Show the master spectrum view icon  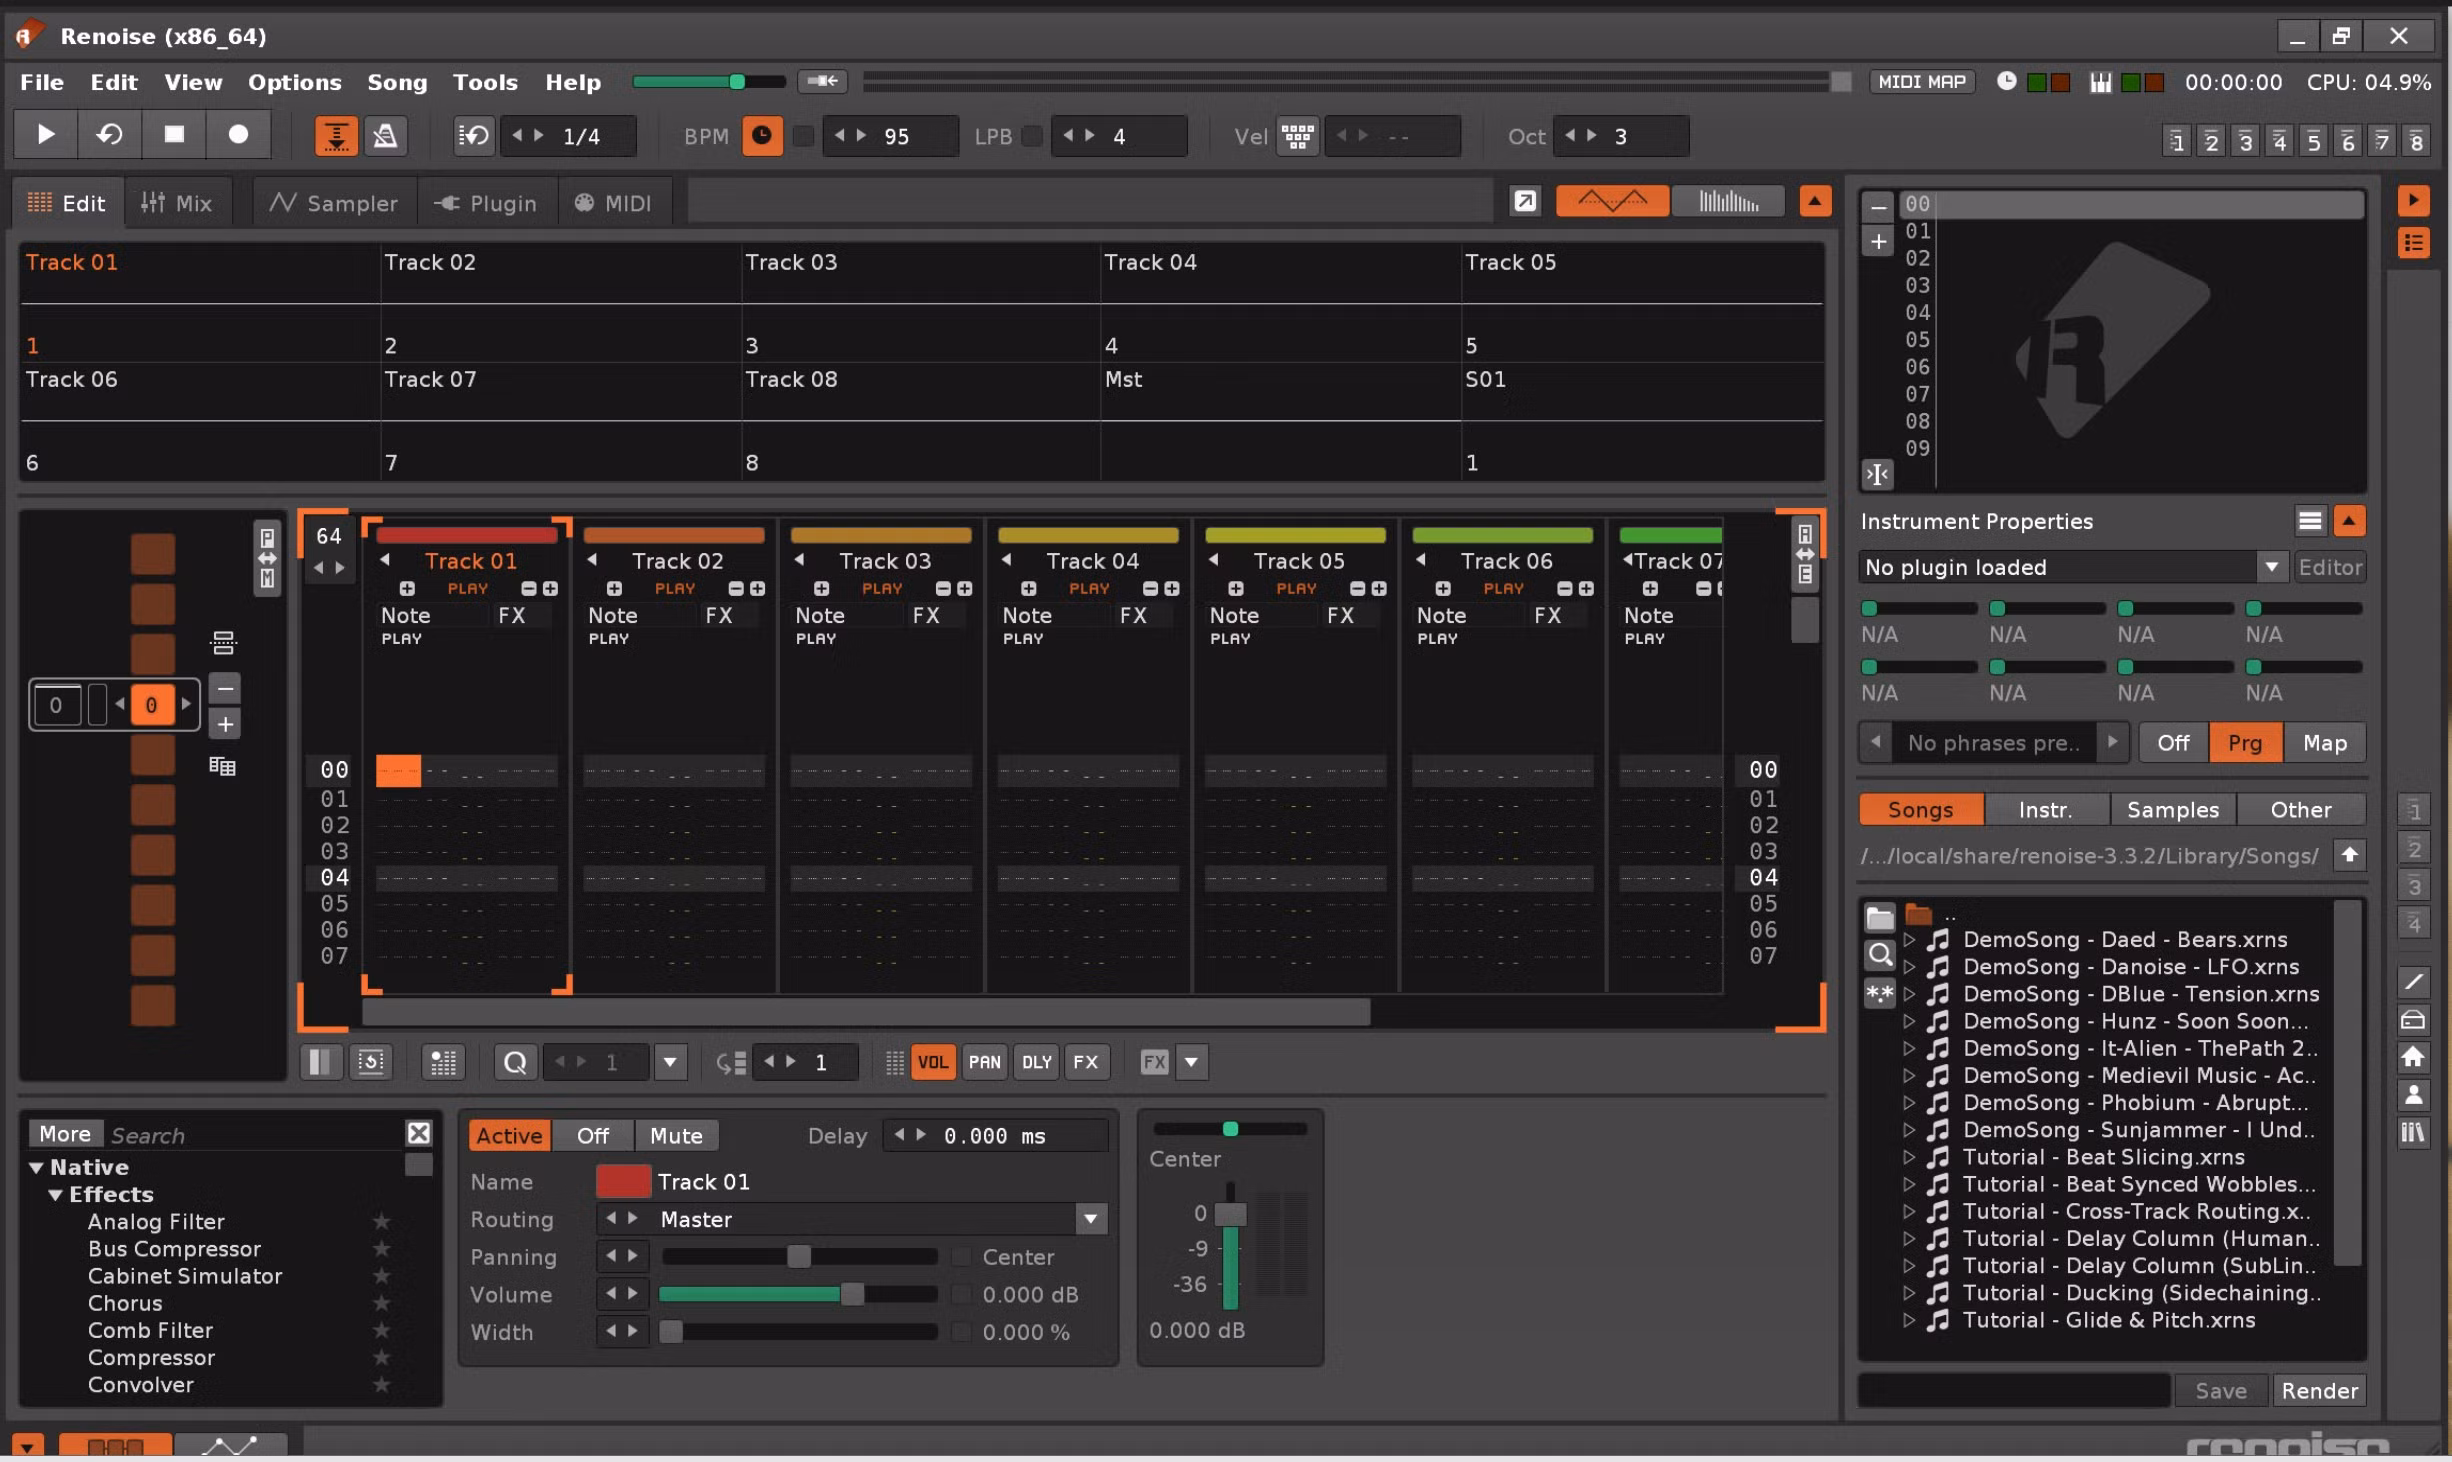point(1728,202)
